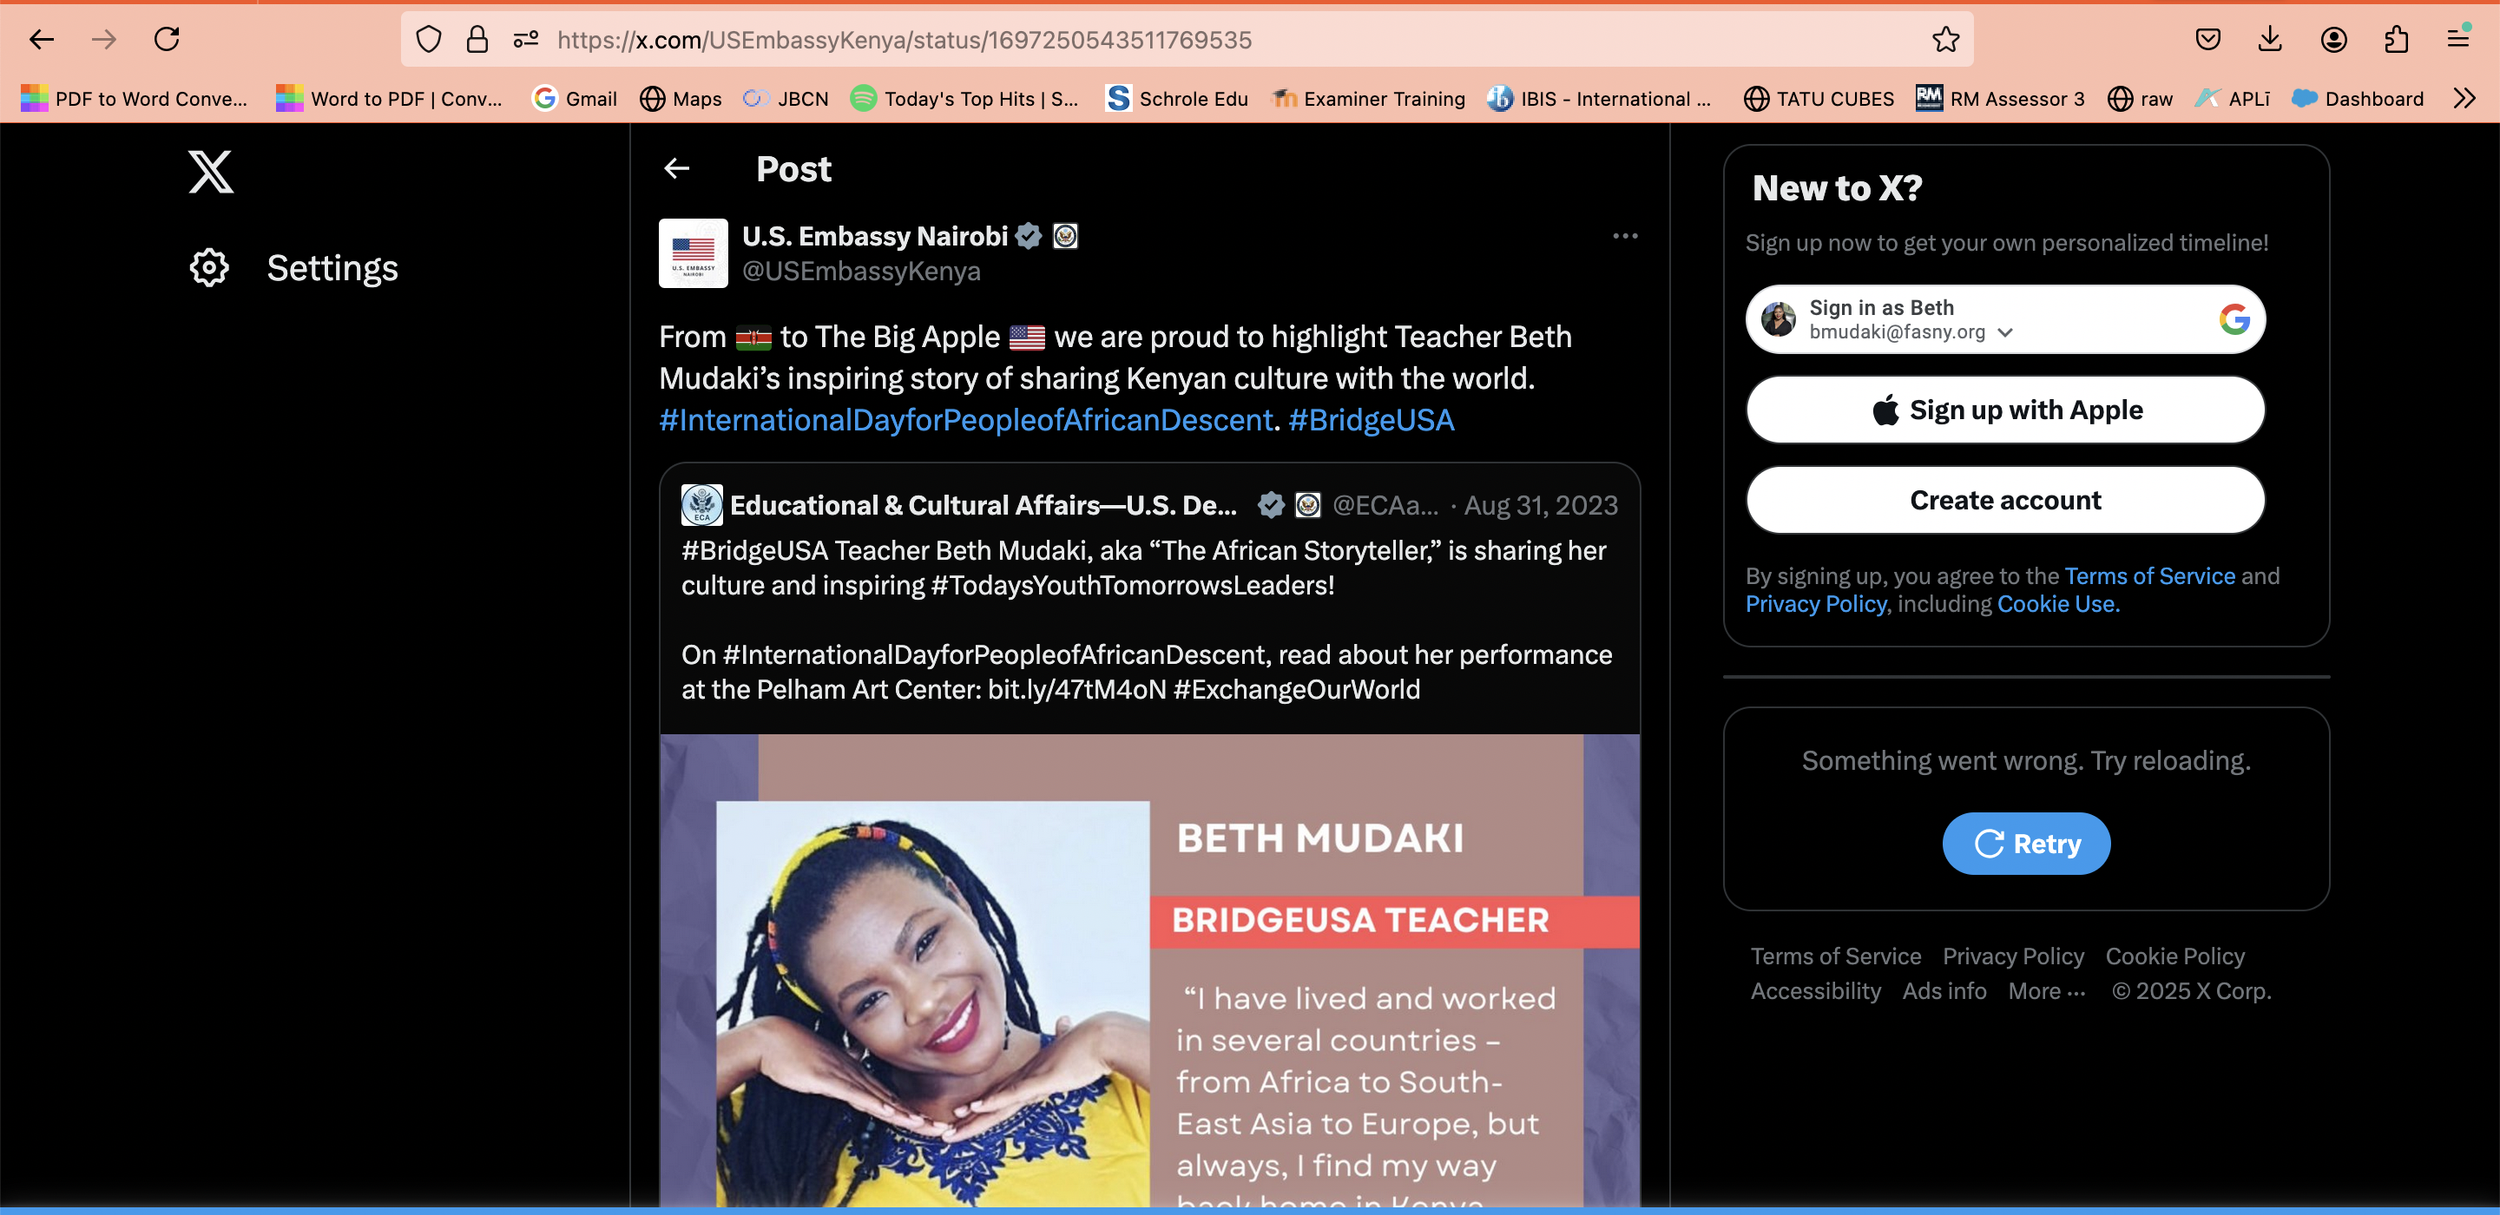Open U.S. Embassy Nairobi display name
Image resolution: width=2500 pixels, height=1215 pixels.
875,236
